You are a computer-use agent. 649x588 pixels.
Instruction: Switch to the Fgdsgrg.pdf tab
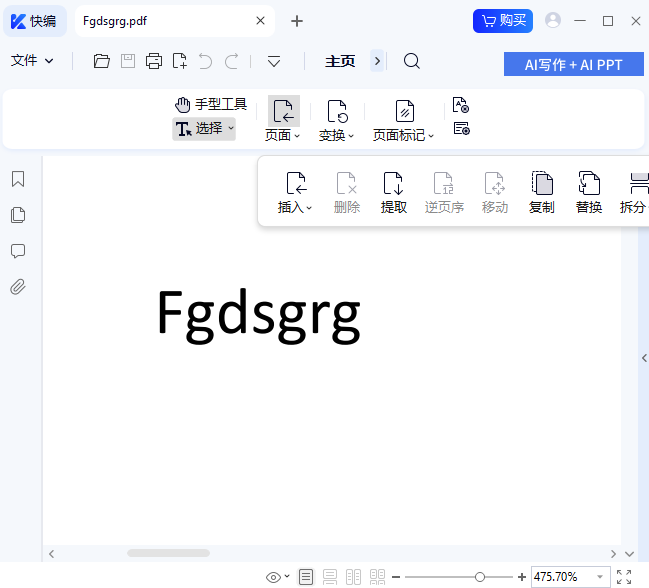click(160, 20)
